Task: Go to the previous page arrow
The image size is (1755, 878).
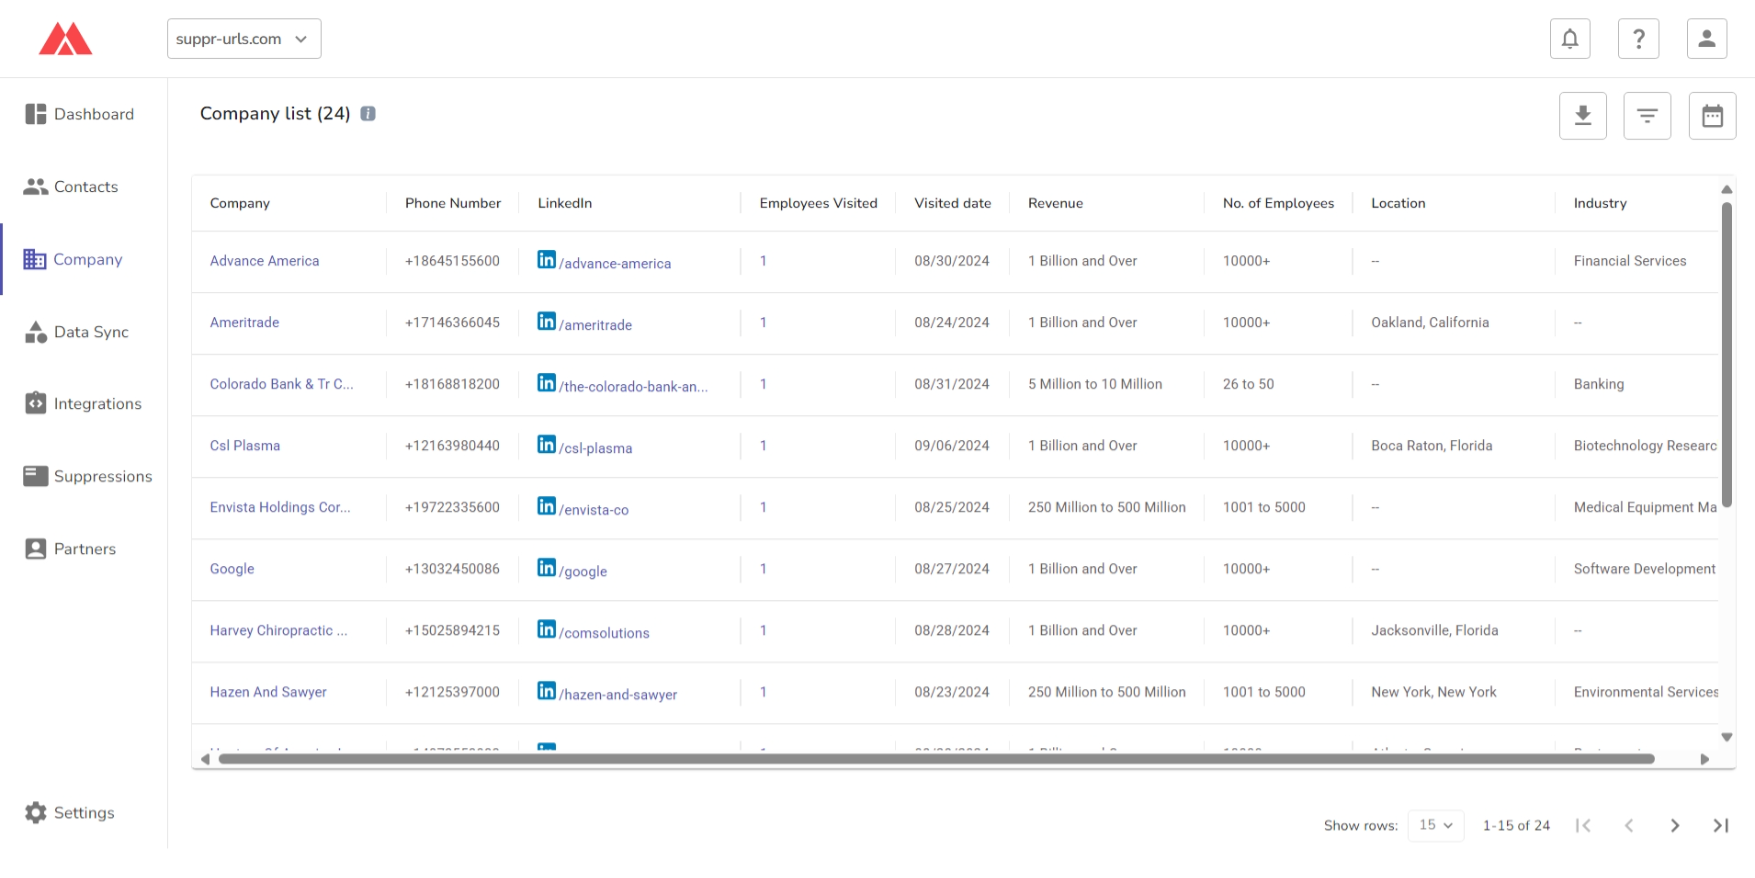Action: (x=1629, y=826)
